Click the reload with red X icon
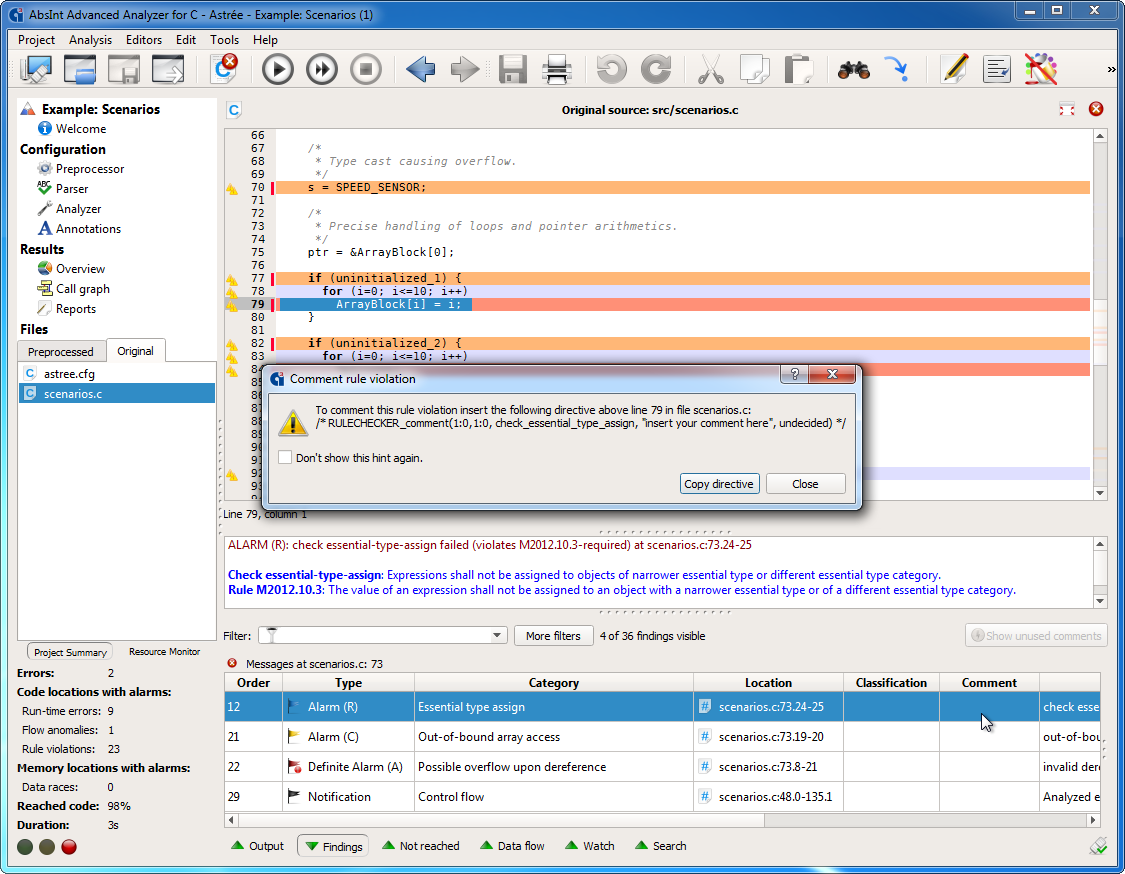1125x874 pixels. [x=225, y=68]
